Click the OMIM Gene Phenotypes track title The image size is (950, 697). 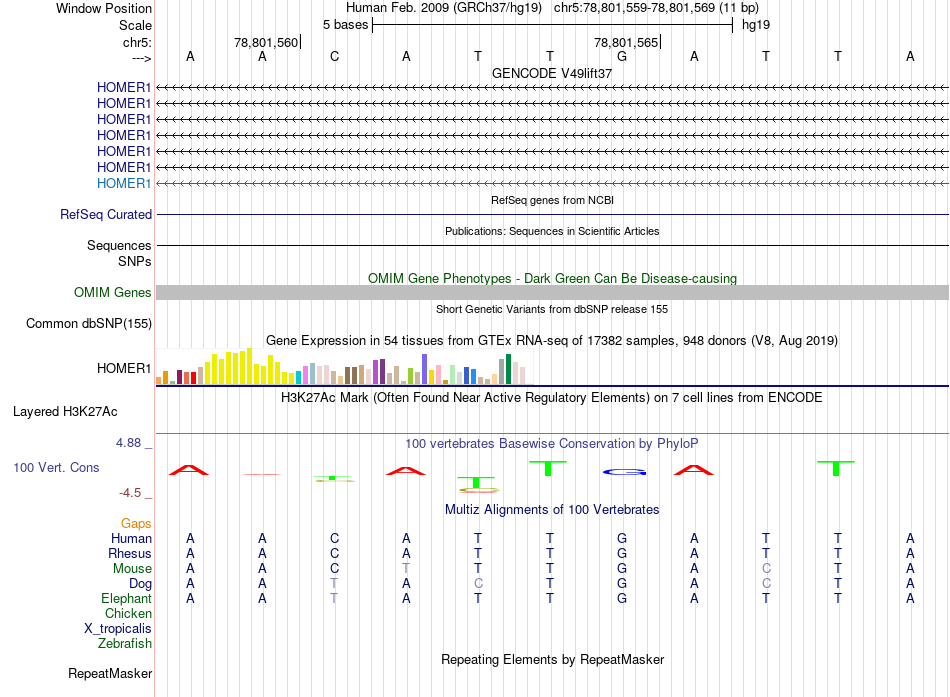[552, 278]
